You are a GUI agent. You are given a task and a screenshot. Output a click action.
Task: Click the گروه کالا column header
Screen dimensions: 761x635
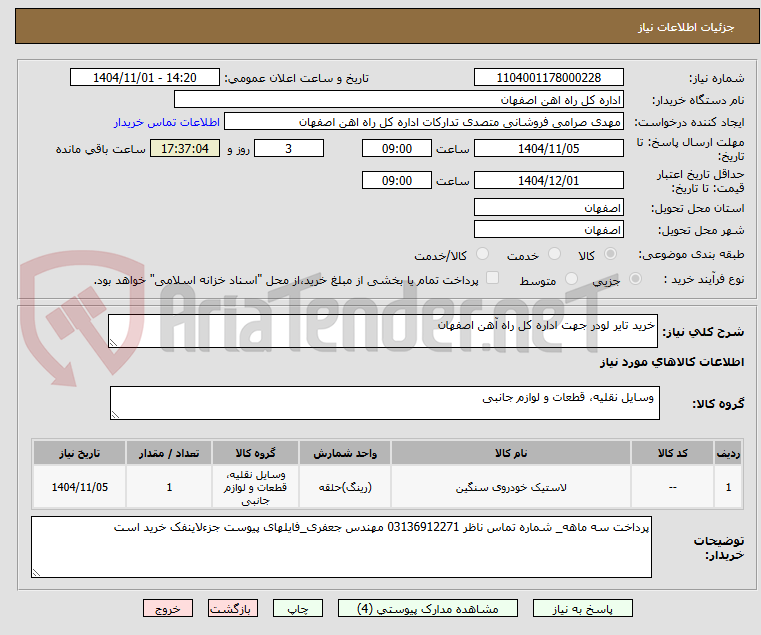[x=255, y=453]
